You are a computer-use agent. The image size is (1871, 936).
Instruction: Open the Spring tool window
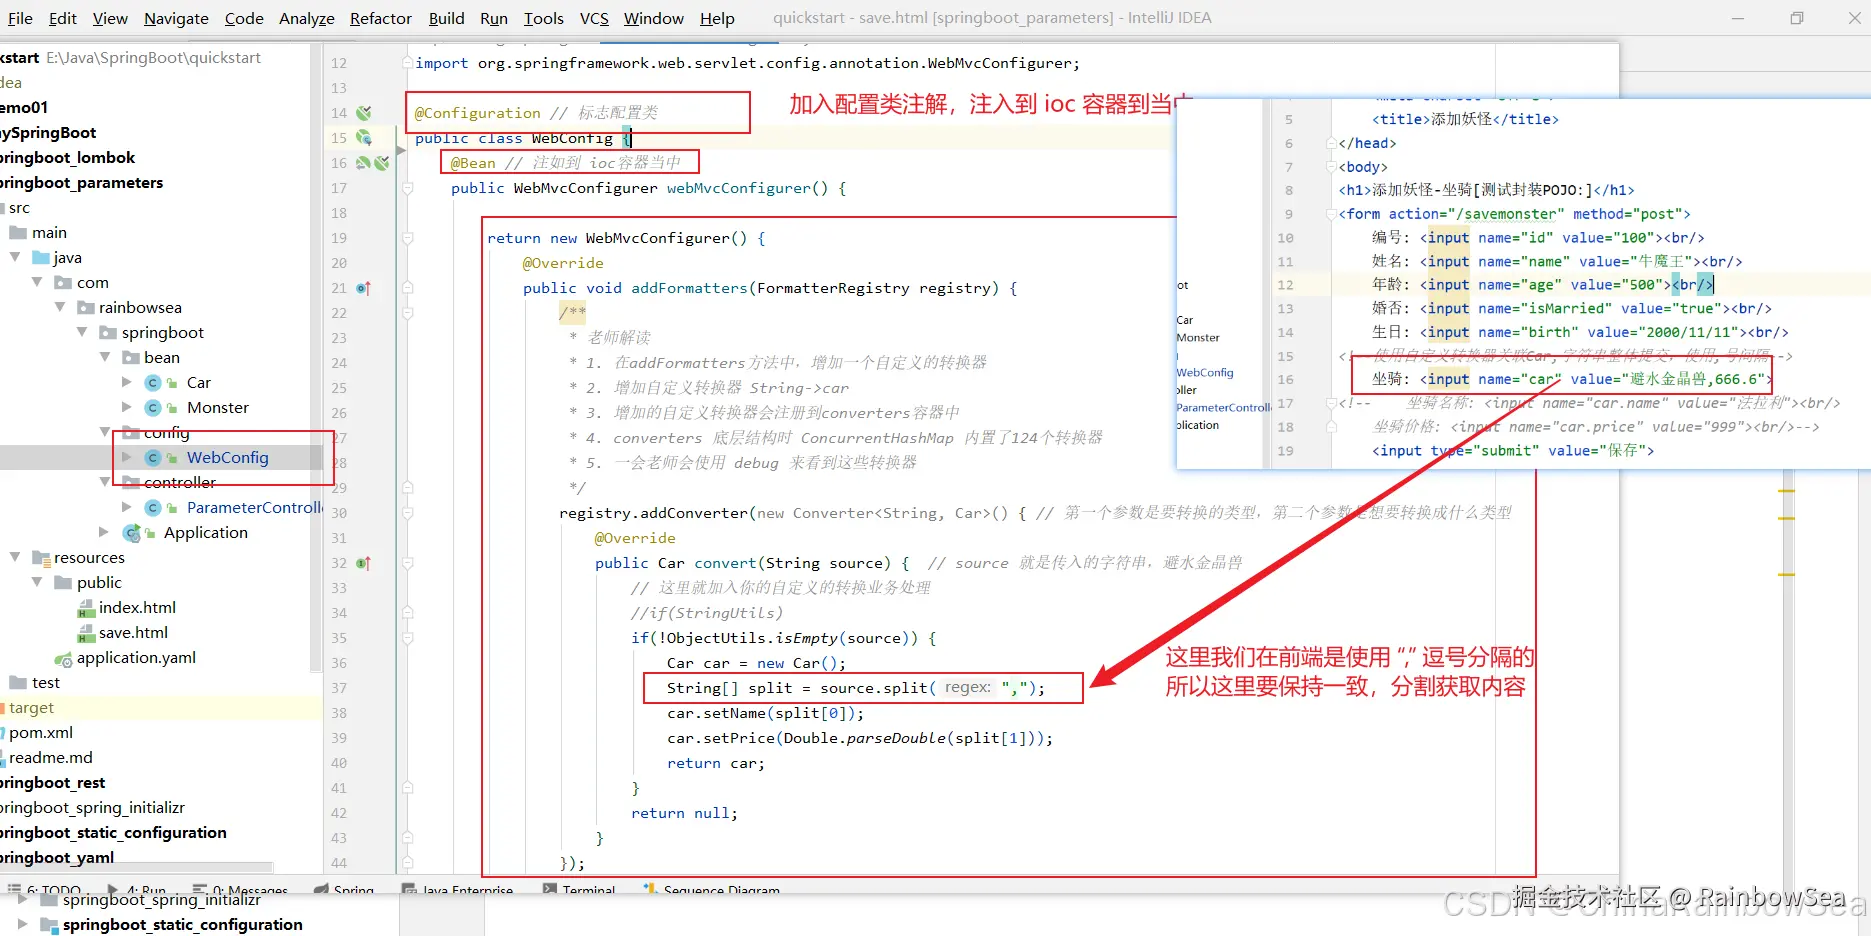point(344,888)
